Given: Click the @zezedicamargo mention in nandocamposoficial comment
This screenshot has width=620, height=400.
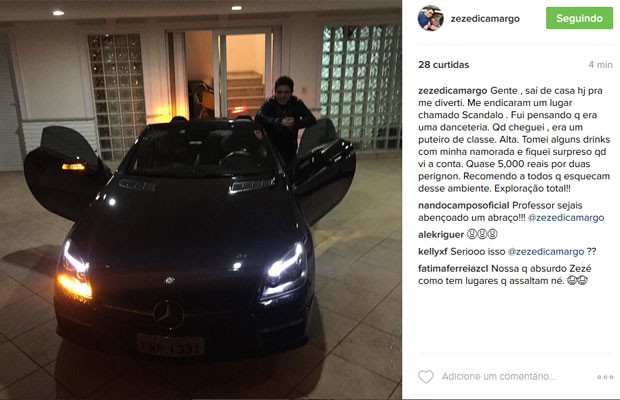Looking at the screenshot, I should tap(566, 218).
